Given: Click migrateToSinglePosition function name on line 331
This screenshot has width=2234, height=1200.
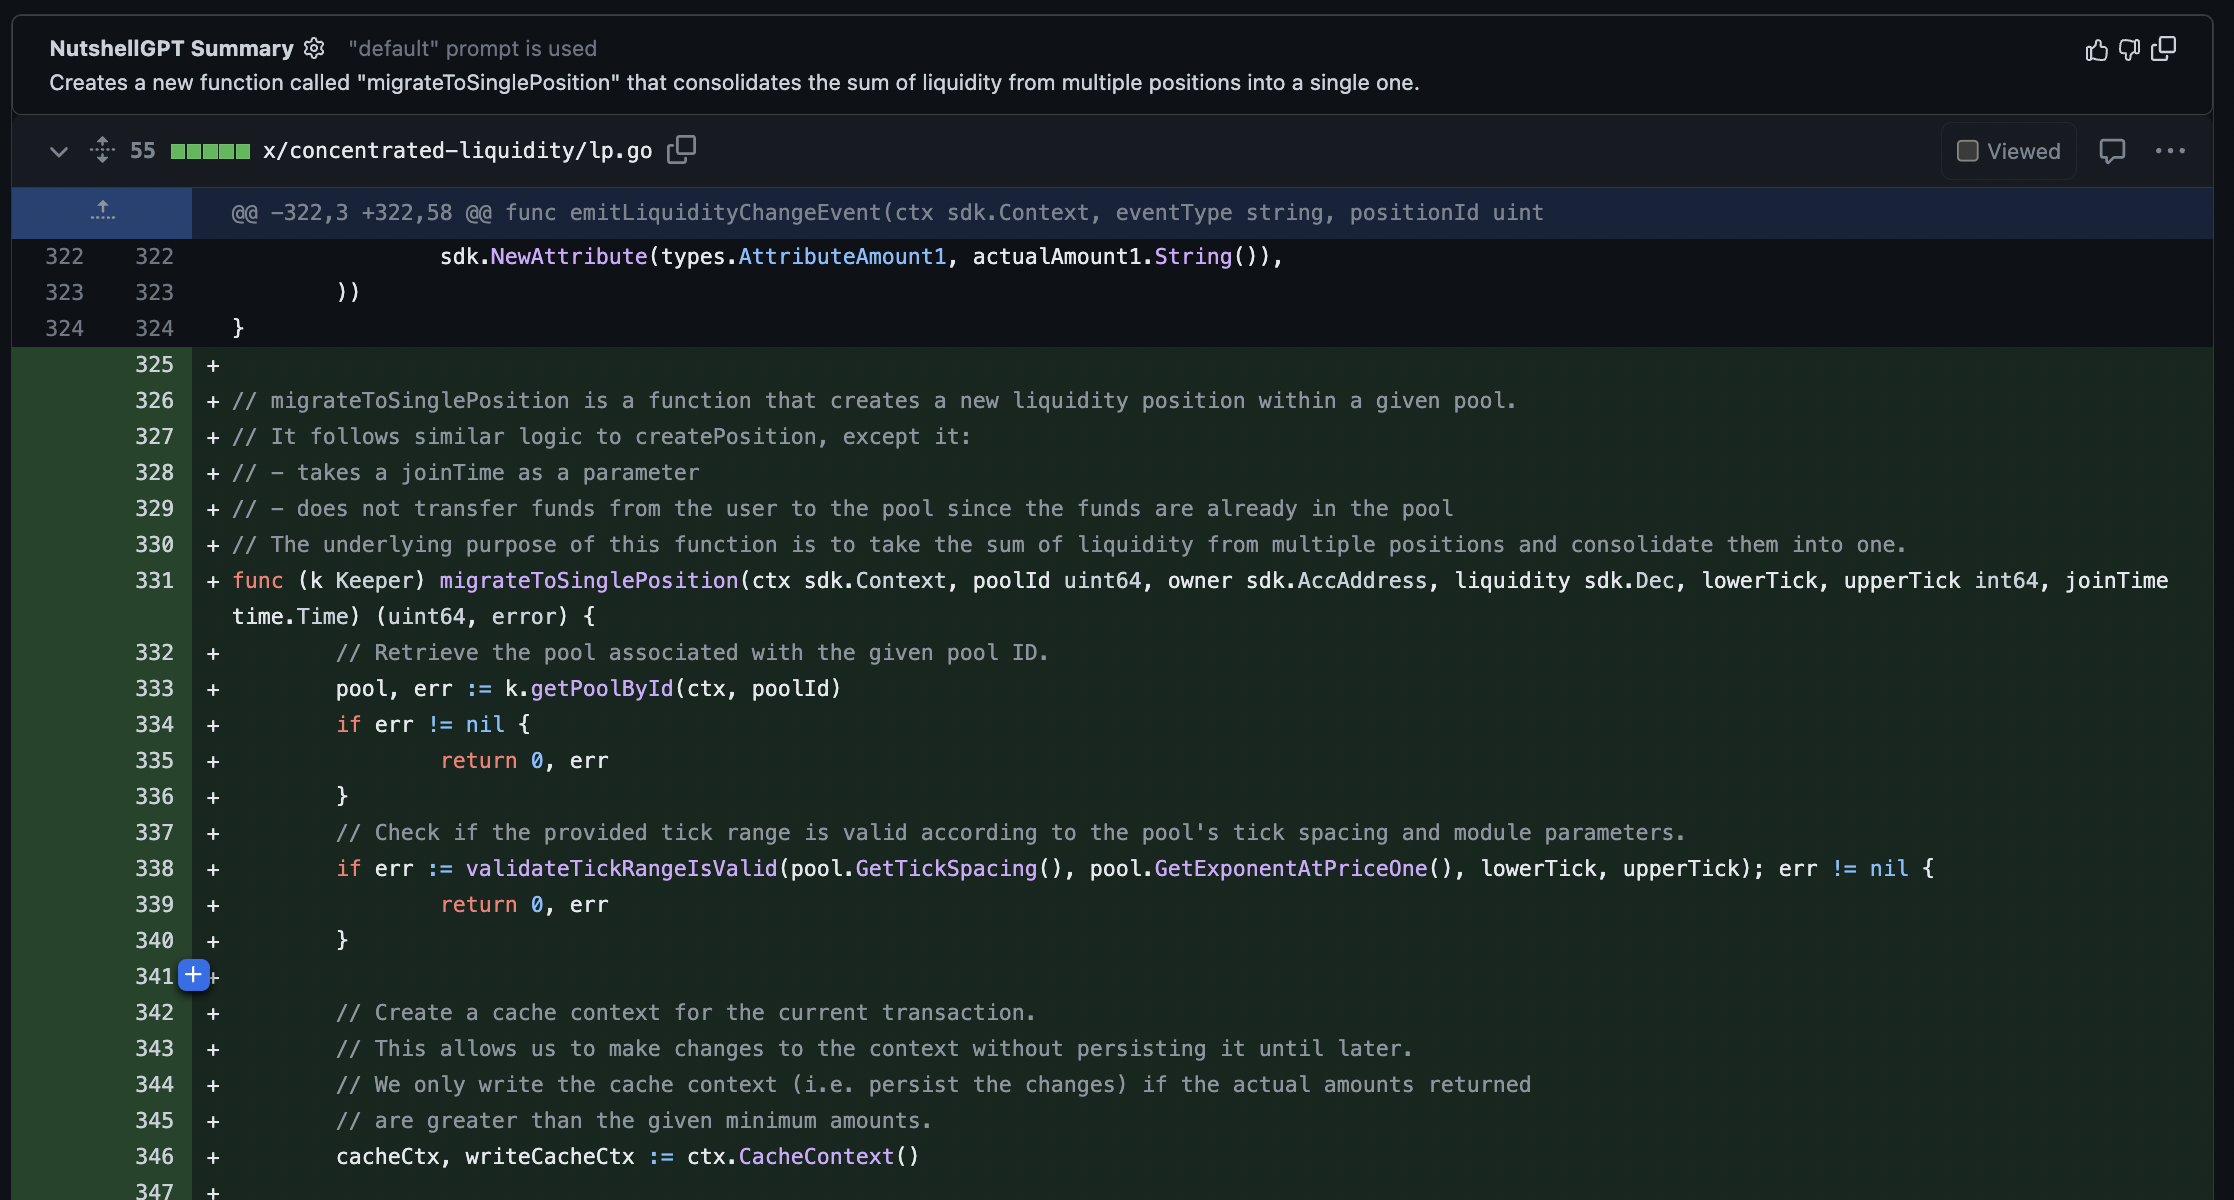Looking at the screenshot, I should 588,581.
